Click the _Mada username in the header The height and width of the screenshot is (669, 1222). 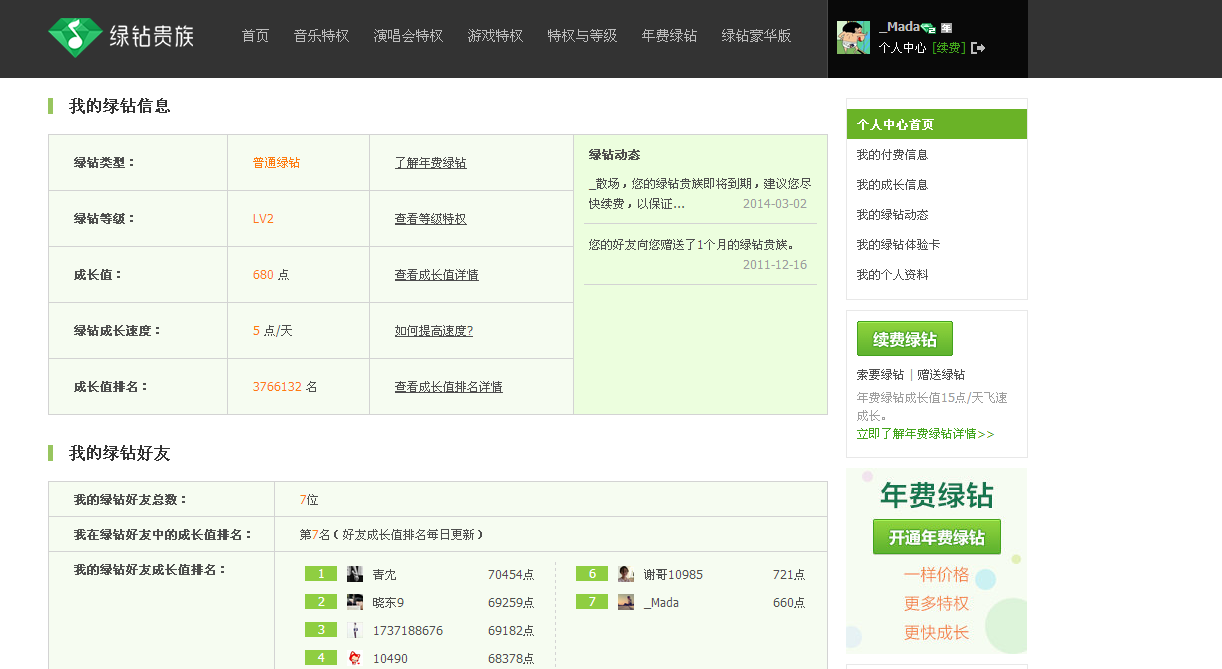pyautogui.click(x=898, y=27)
